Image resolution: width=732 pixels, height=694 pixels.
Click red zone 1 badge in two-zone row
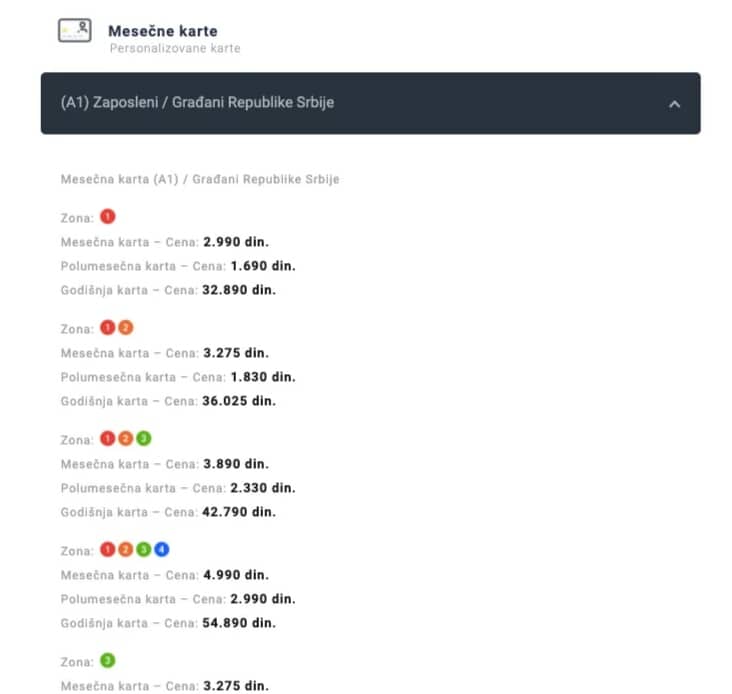pos(108,328)
